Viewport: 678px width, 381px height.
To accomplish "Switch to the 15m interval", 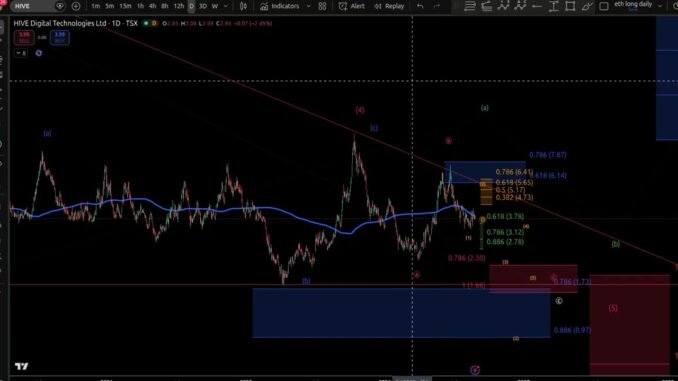I will coord(125,6).
